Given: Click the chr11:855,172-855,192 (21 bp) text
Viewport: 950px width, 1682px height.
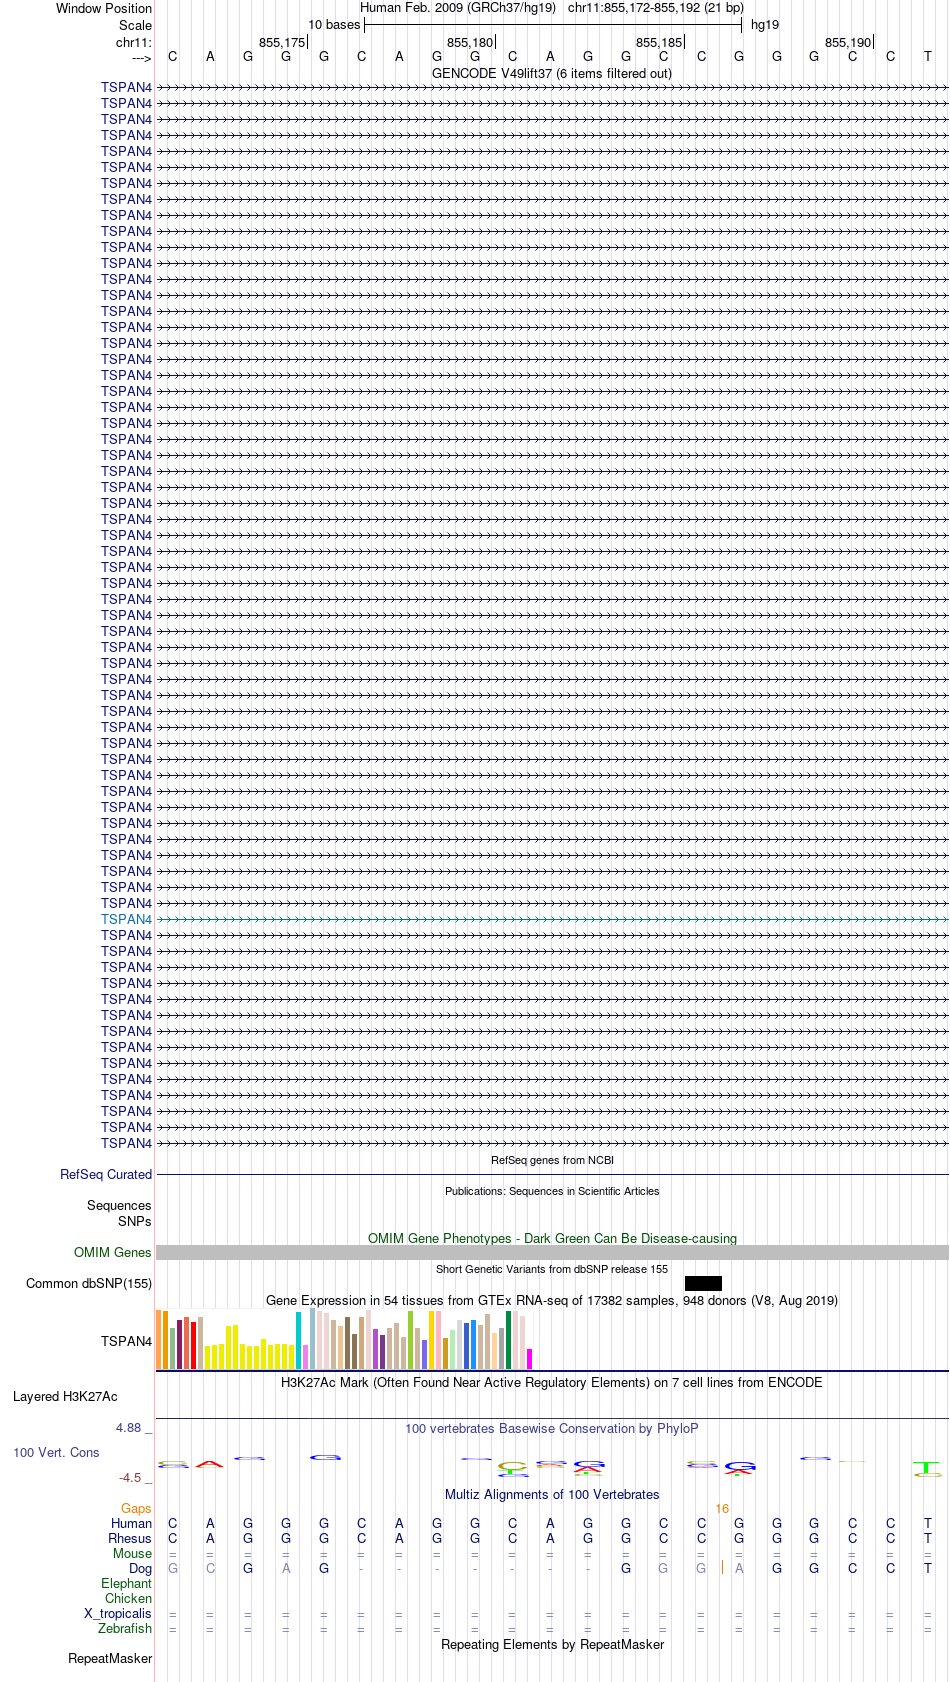Looking at the screenshot, I should point(656,8).
